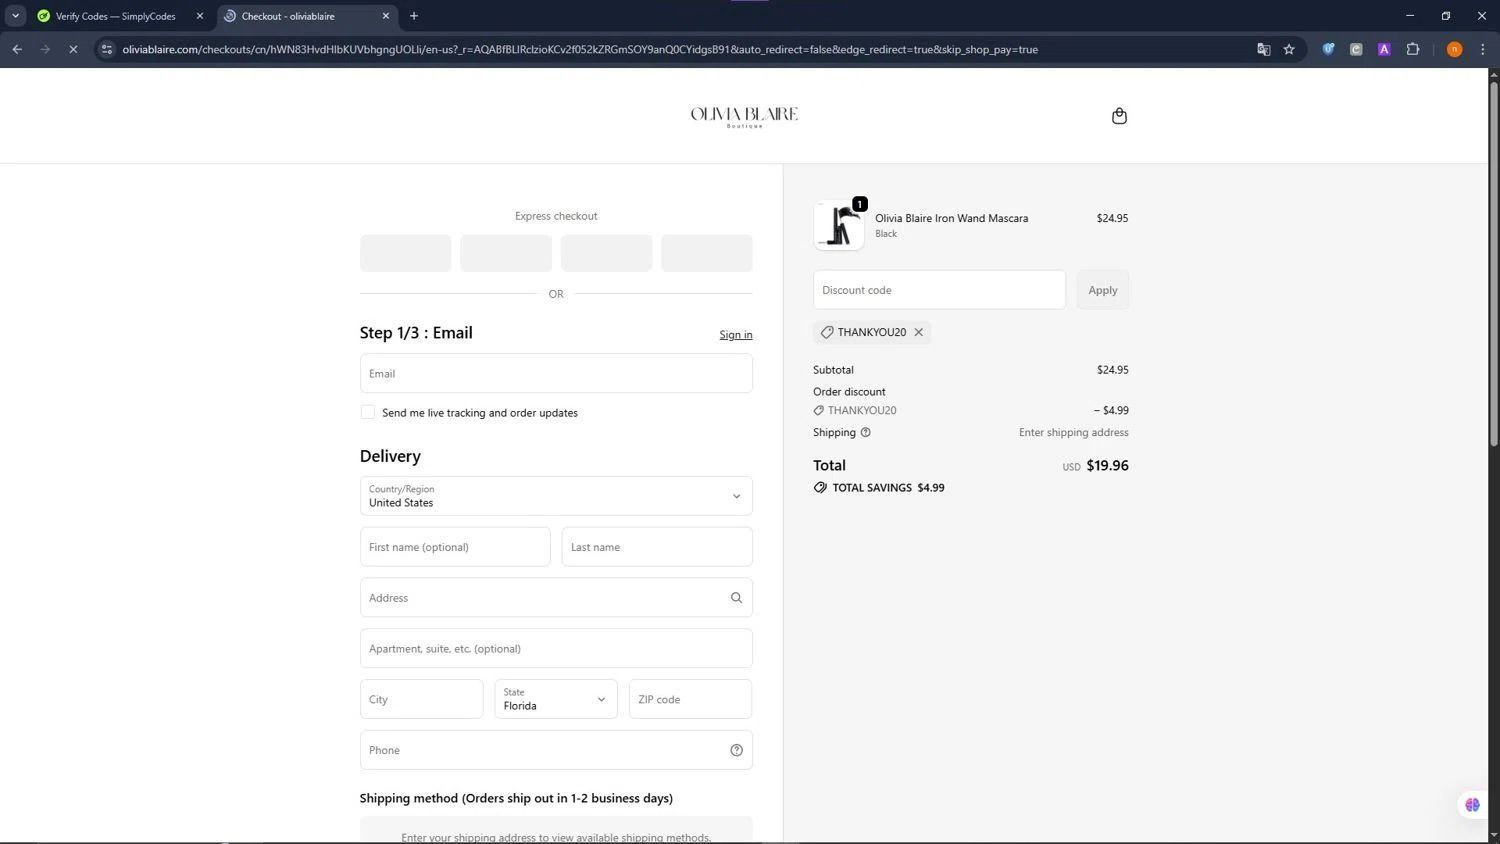The image size is (1500, 844).
Task: Click the browser address bar URL
Action: 580,49
